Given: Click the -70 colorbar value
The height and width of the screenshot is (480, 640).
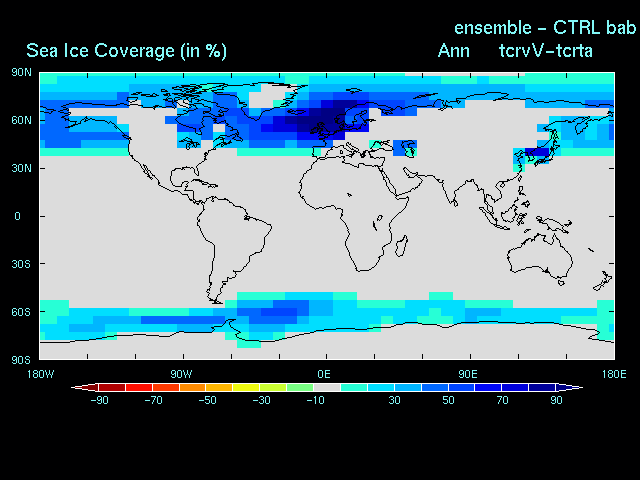Looking at the screenshot, I should point(153,400).
